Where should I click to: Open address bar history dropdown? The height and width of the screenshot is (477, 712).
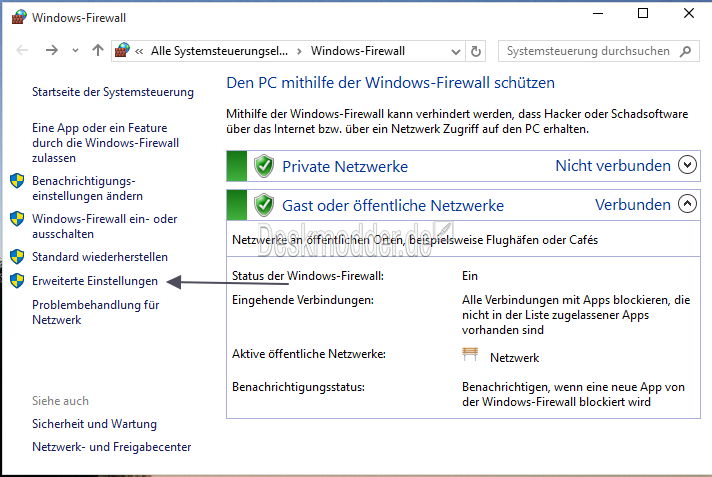tap(455, 52)
